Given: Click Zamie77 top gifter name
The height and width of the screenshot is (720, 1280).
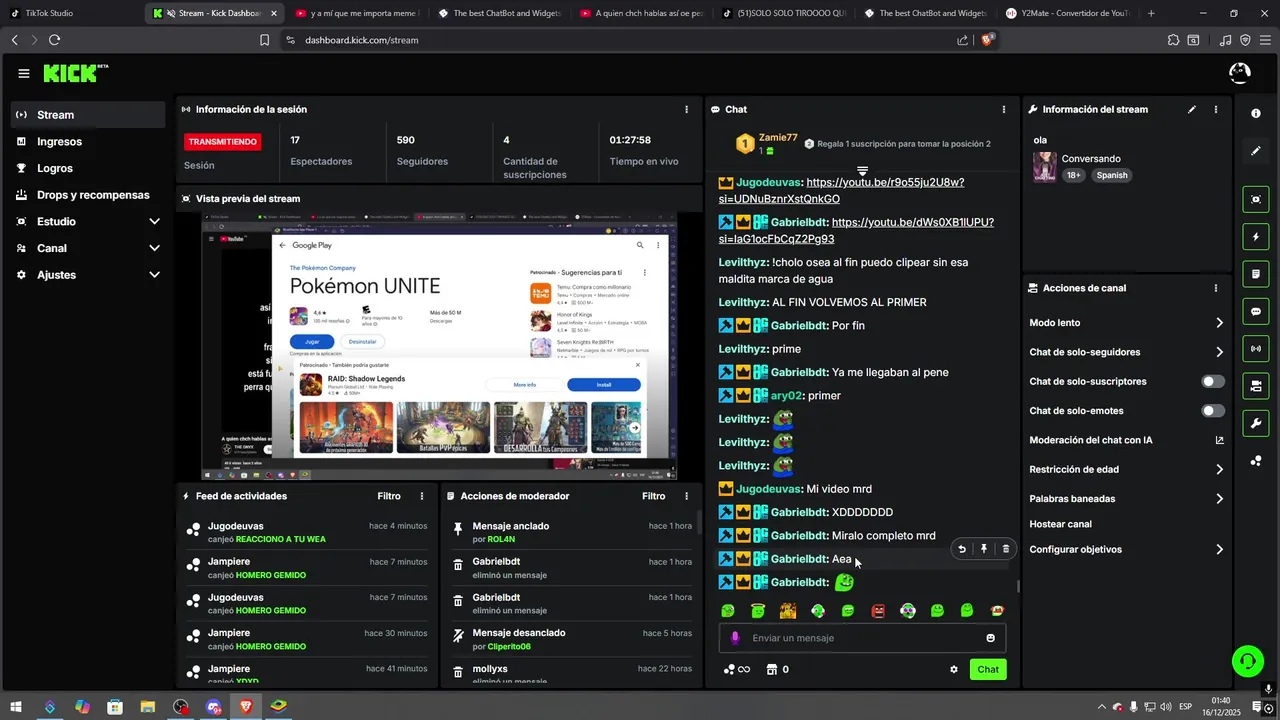Looking at the screenshot, I should click(x=778, y=138).
